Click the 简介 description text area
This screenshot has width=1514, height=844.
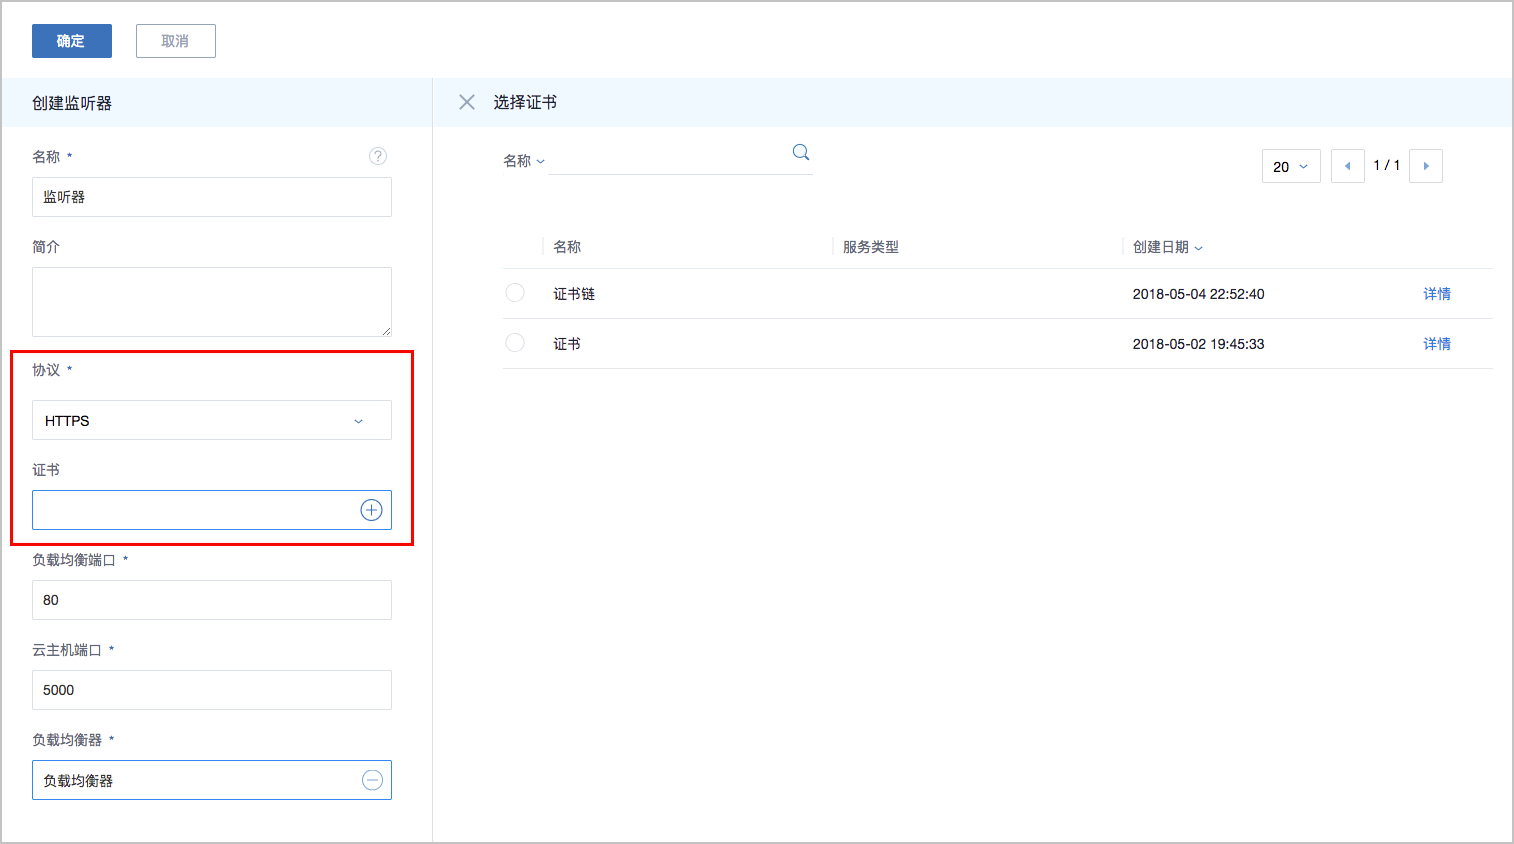pyautogui.click(x=212, y=302)
